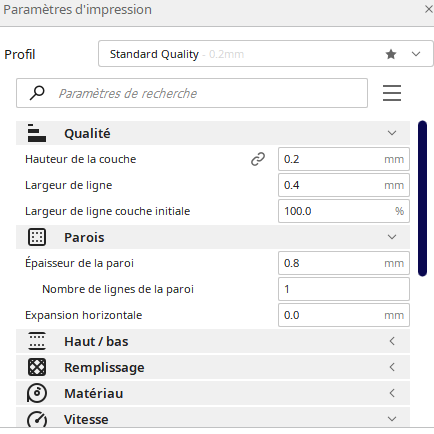Click the Qualité layers icon
The width and height of the screenshot is (434, 434).
coord(37,133)
